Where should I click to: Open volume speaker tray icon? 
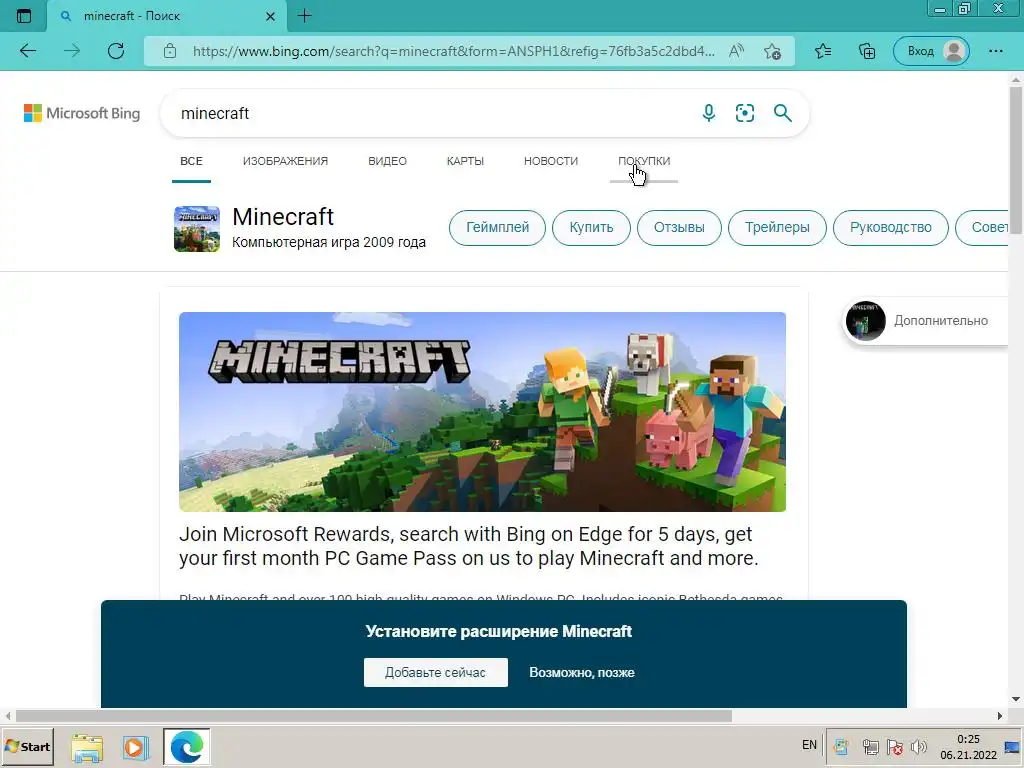(x=919, y=746)
